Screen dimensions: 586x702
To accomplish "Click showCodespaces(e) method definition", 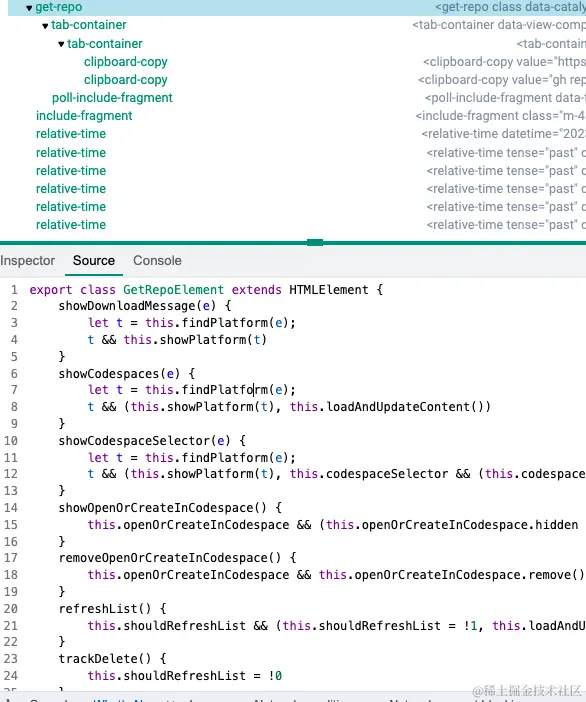I will coord(119,374).
